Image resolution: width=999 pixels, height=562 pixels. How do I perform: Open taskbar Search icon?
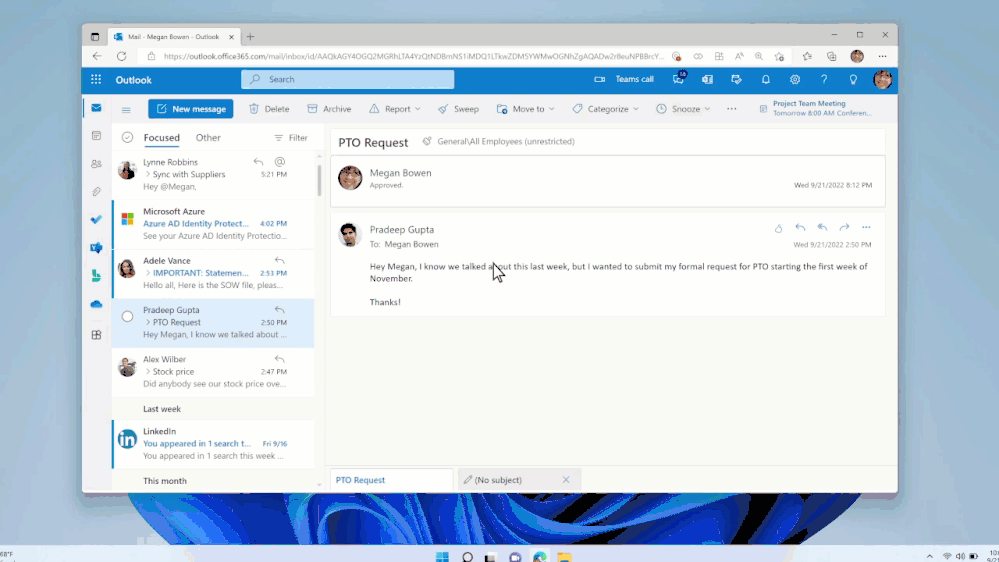tap(467, 557)
